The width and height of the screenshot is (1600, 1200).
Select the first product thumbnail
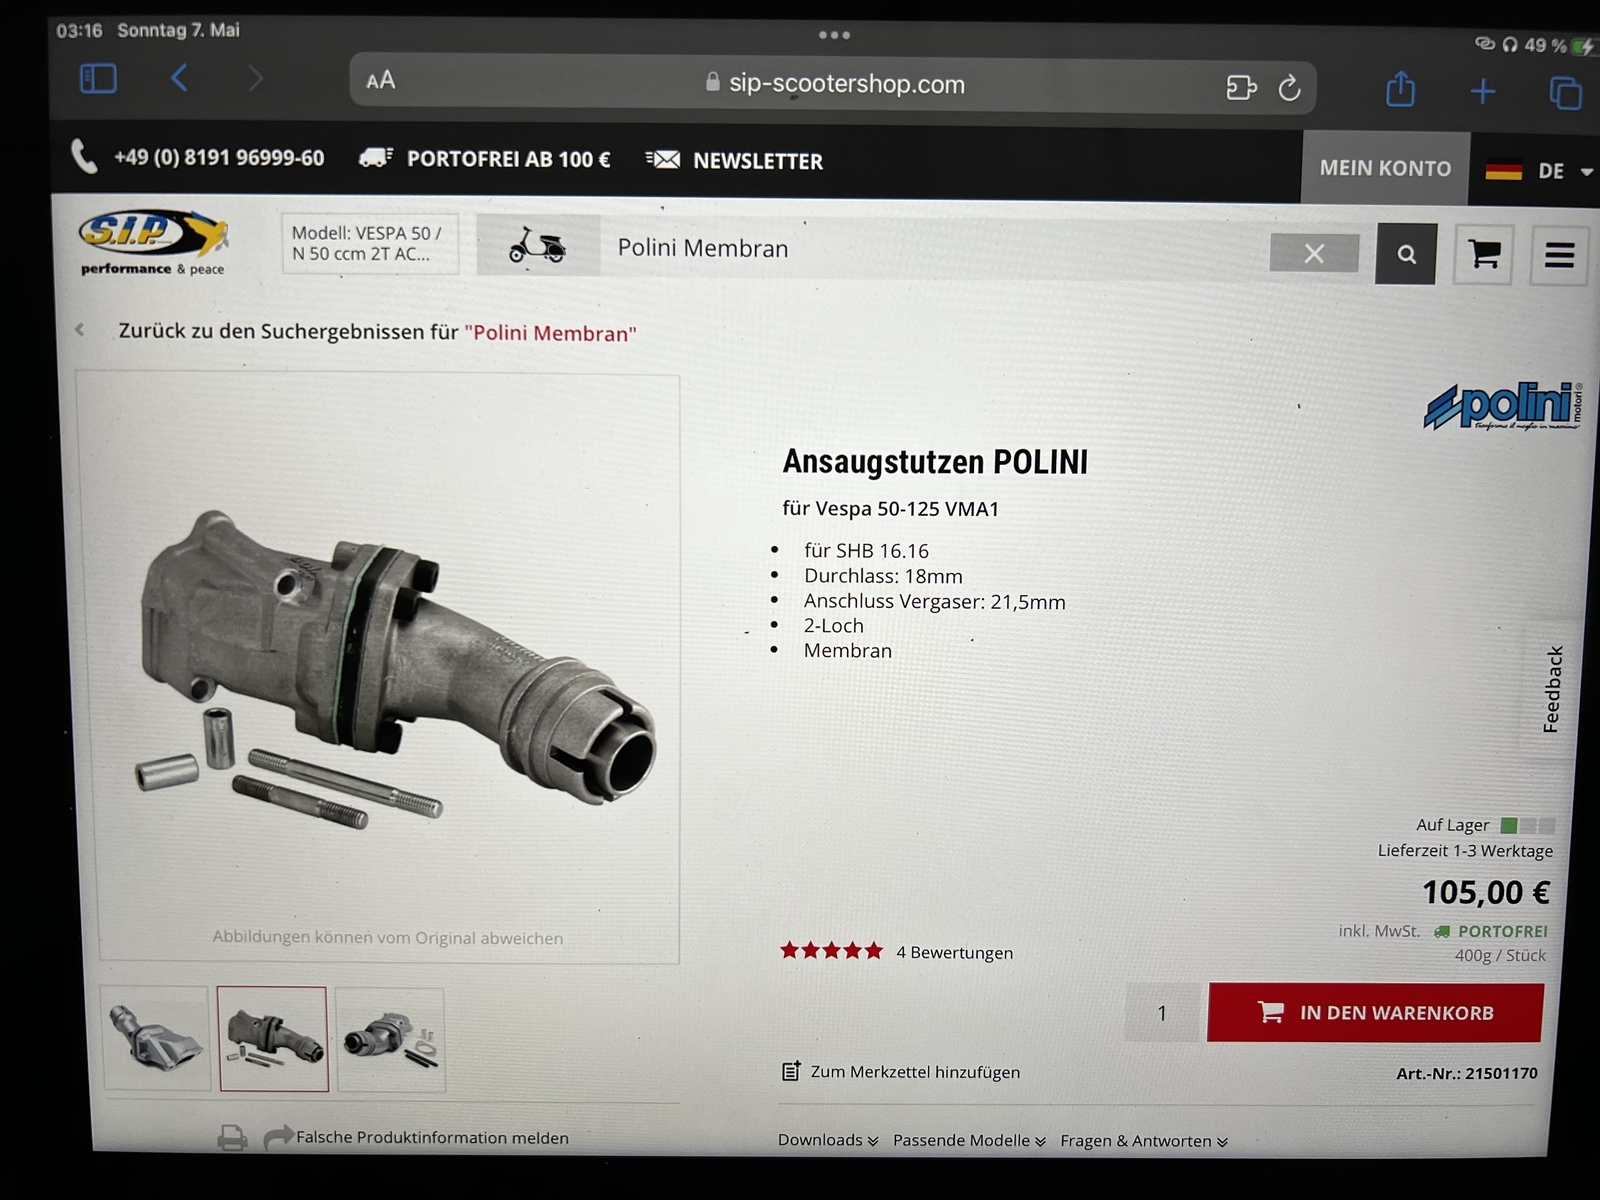click(x=156, y=1038)
